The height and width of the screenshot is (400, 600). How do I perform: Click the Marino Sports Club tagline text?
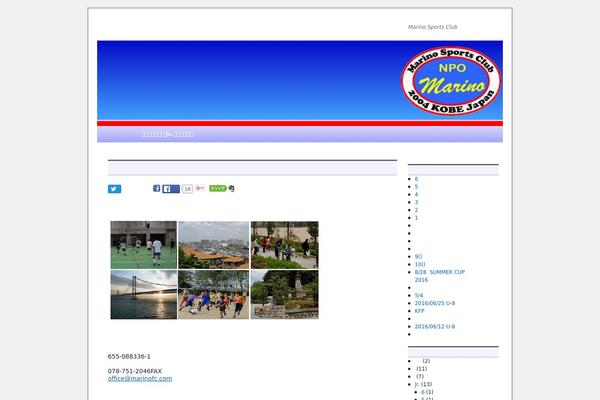tap(432, 27)
